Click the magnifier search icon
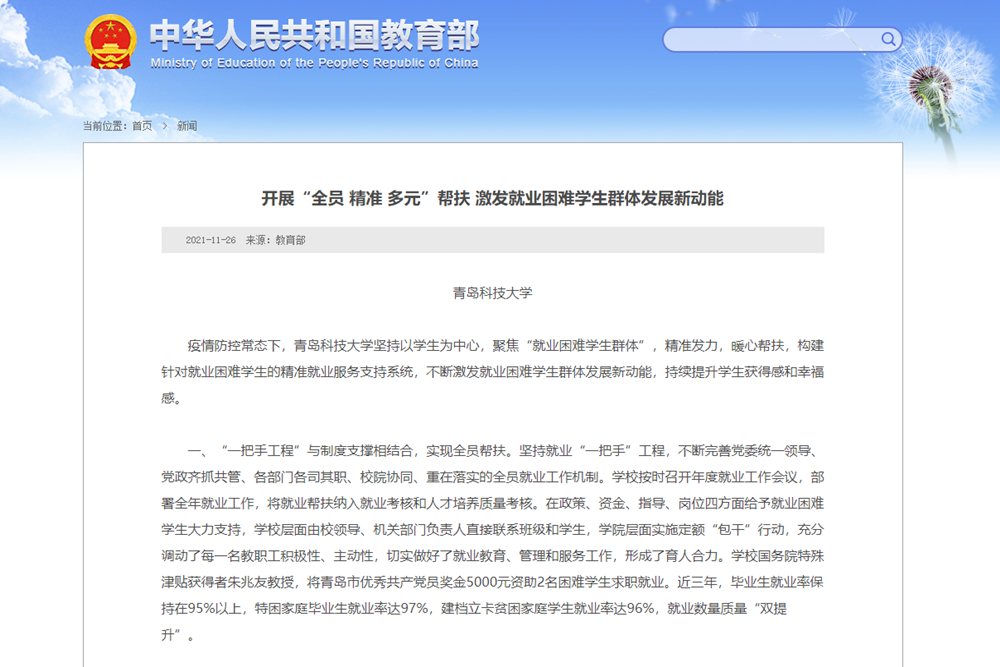 [887, 40]
